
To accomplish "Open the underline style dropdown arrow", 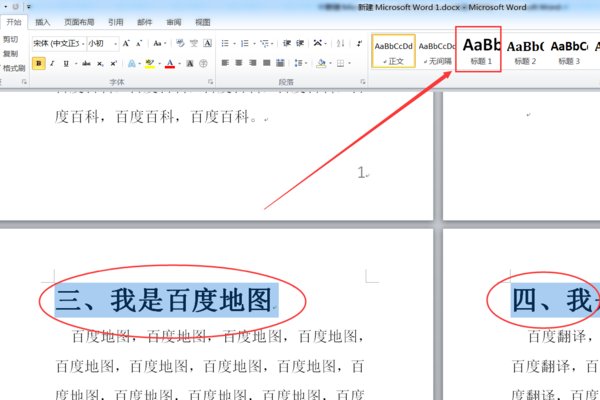I will tap(76, 64).
